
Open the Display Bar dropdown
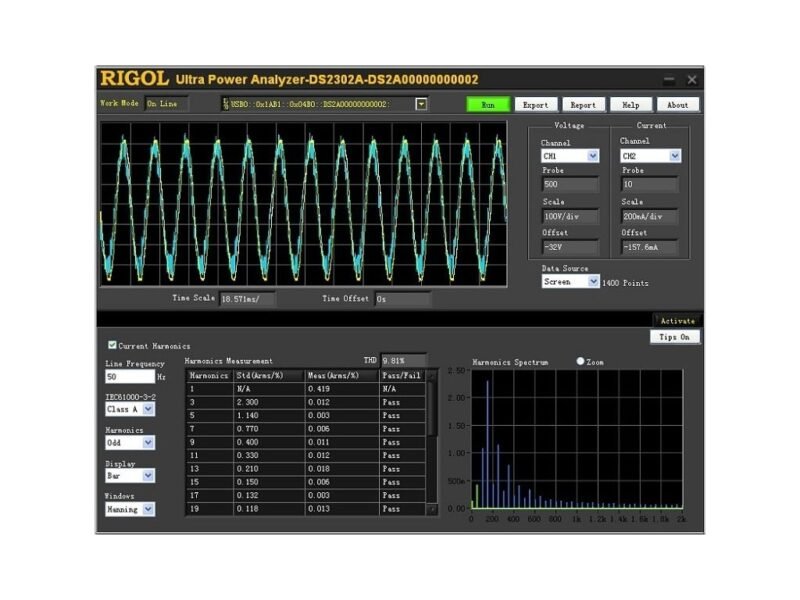pyautogui.click(x=148, y=476)
